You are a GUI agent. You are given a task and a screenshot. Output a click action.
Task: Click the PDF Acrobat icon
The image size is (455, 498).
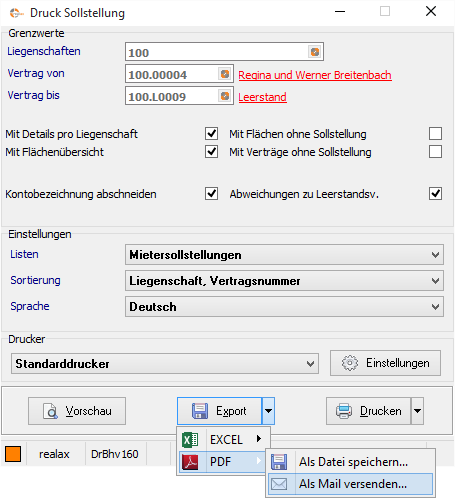(190, 462)
